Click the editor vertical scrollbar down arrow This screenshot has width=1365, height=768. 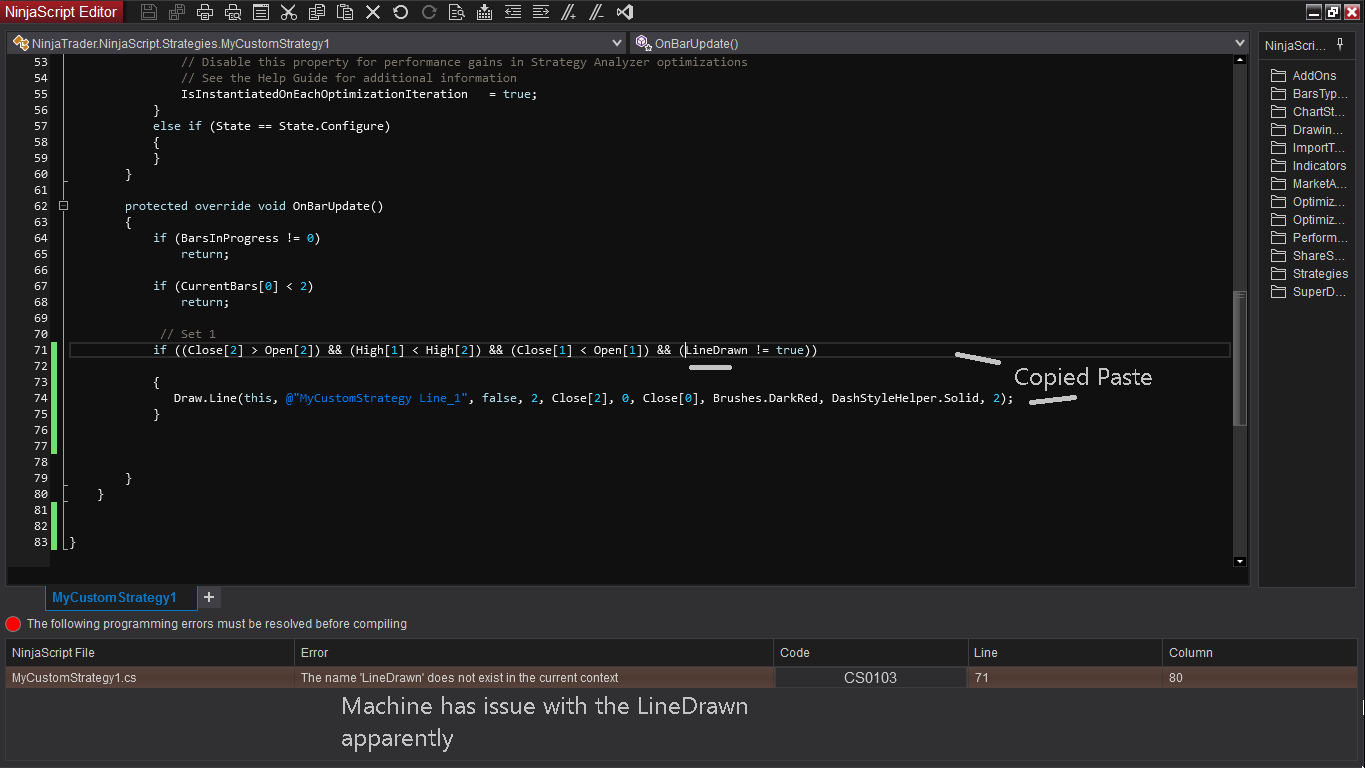tap(1240, 562)
